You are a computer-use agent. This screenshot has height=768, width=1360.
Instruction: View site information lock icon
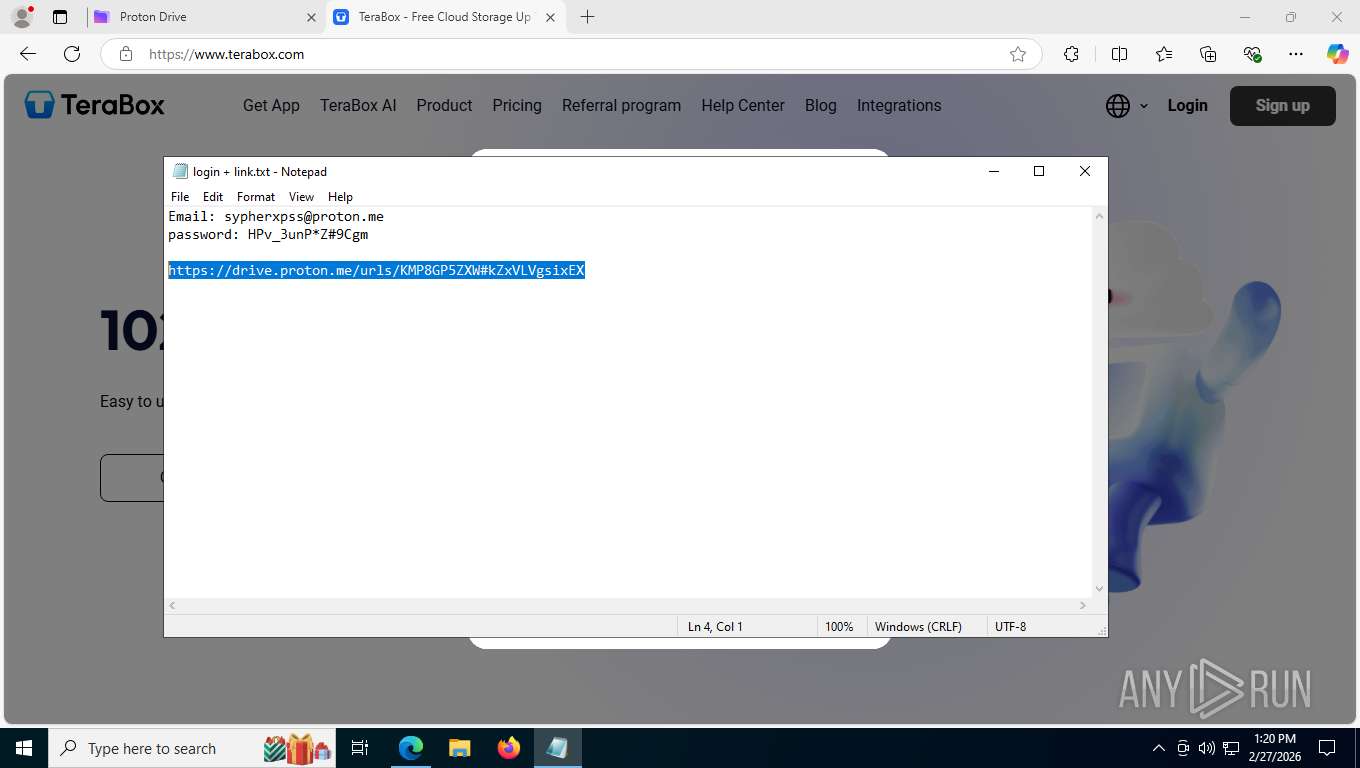pyautogui.click(x=126, y=54)
